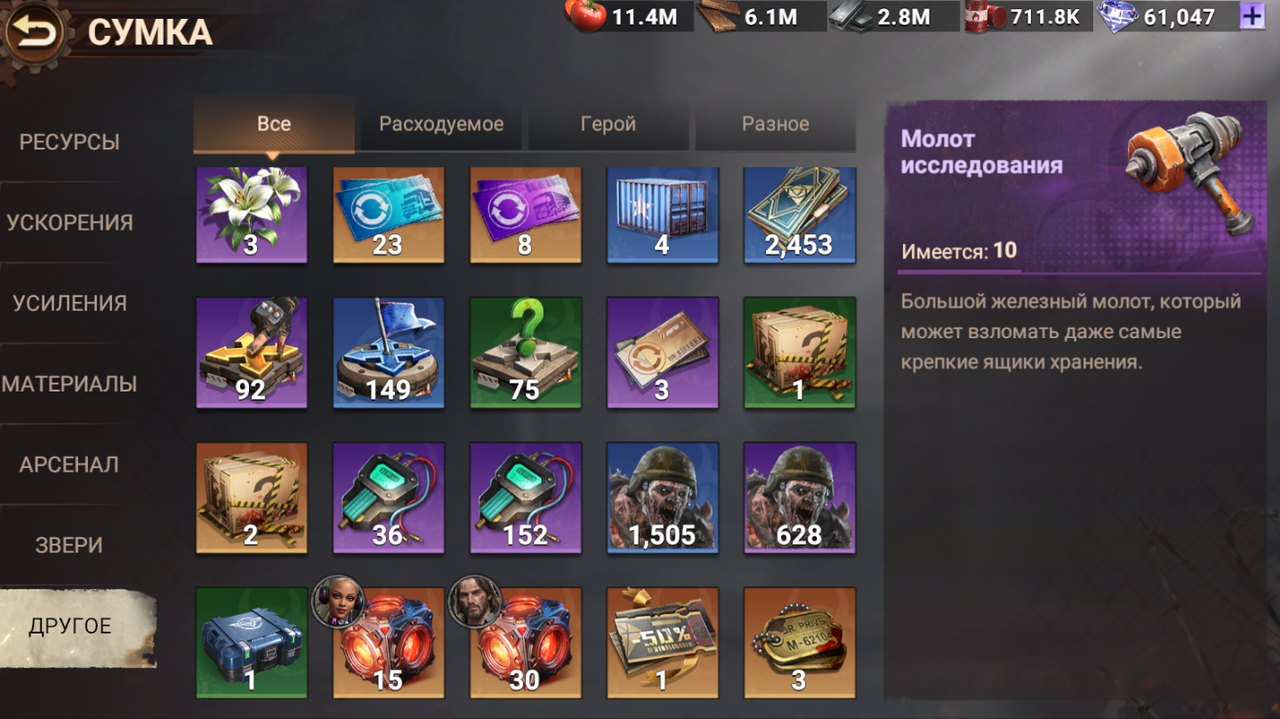Open the ЗВЕРИ category
The image size is (1280, 719).
[70, 545]
